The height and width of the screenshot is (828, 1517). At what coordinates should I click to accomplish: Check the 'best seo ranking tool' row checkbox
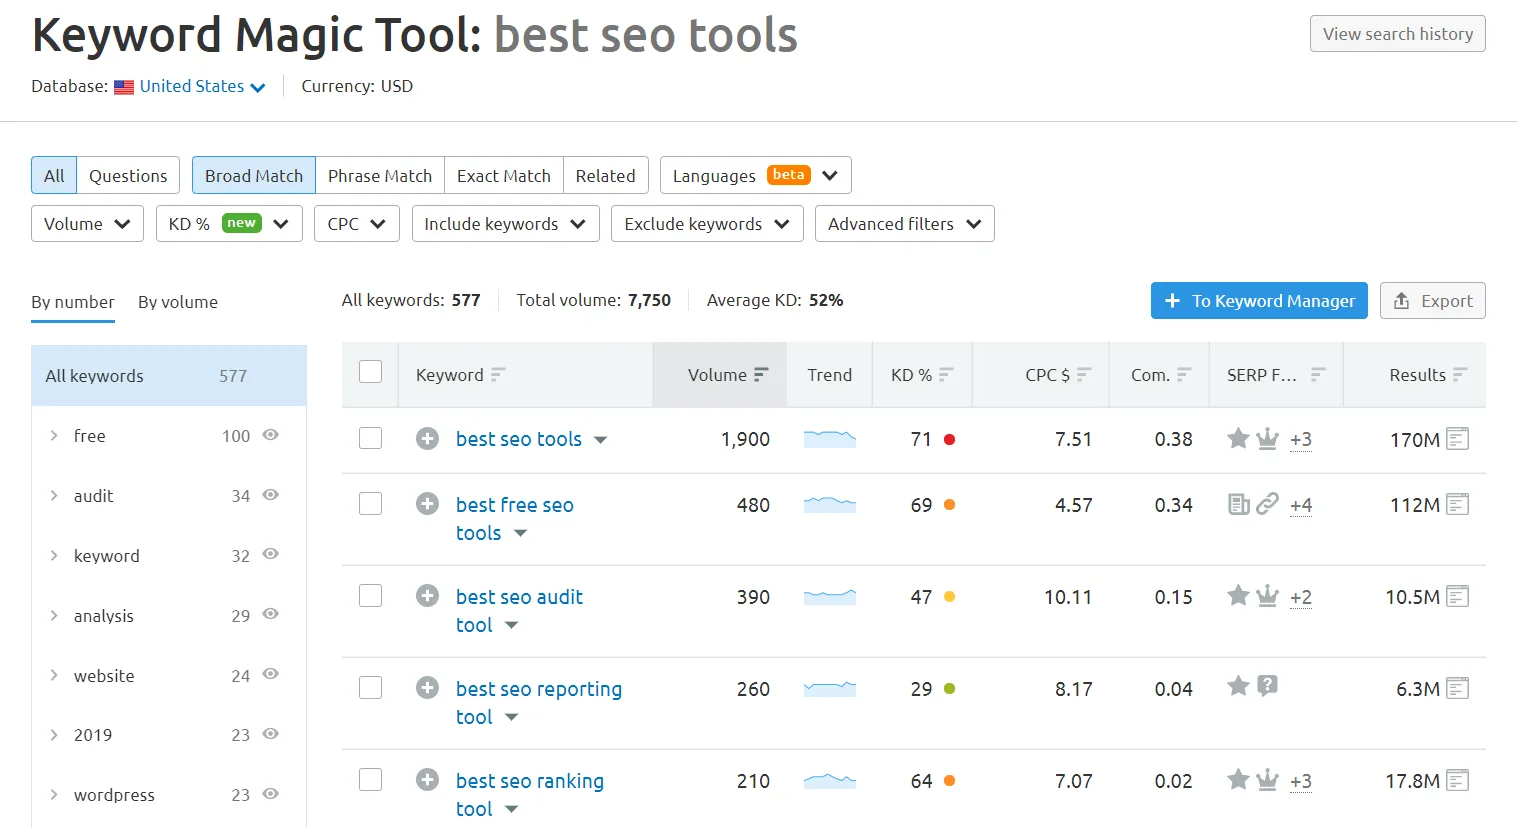point(370,780)
